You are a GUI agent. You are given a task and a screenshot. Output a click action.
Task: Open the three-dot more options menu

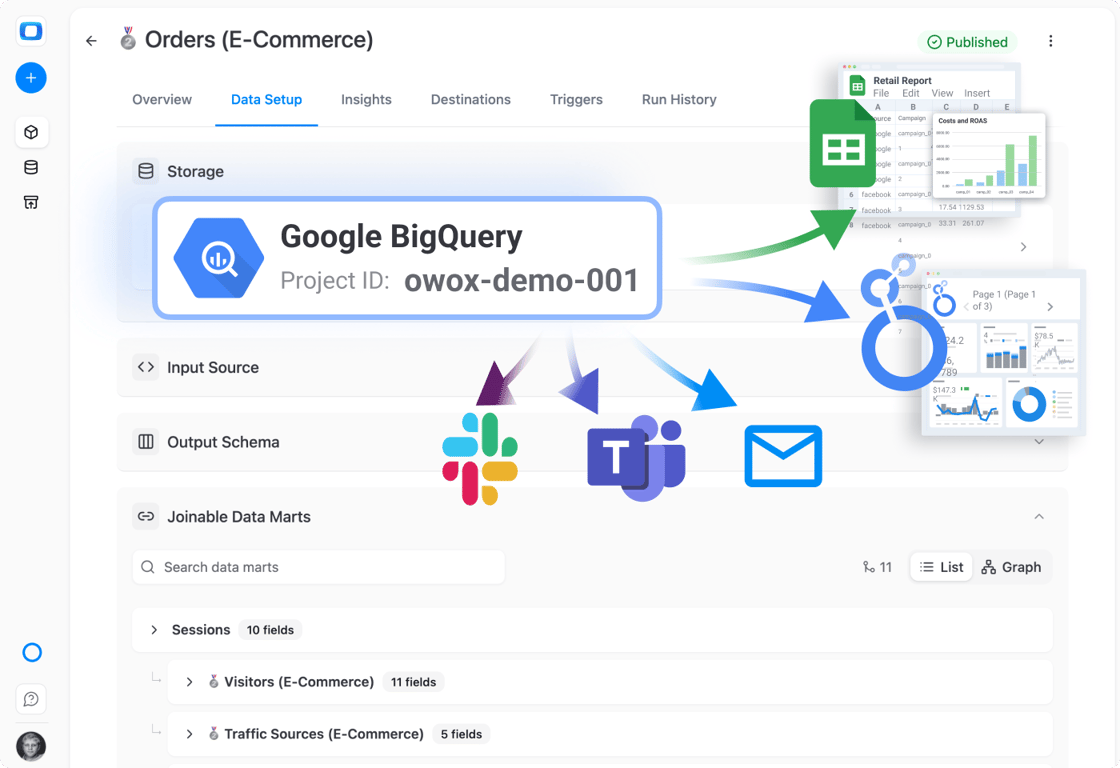click(x=1050, y=41)
